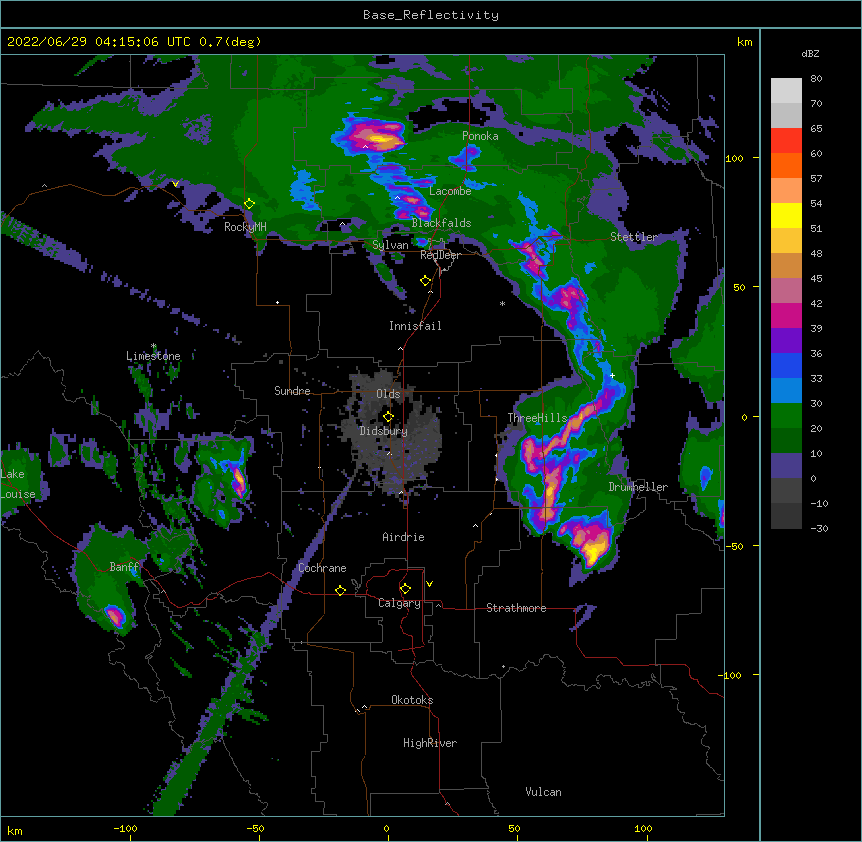Click the dBZ legend heading
Image resolution: width=862 pixels, height=842 pixels.
pyautogui.click(x=810, y=53)
